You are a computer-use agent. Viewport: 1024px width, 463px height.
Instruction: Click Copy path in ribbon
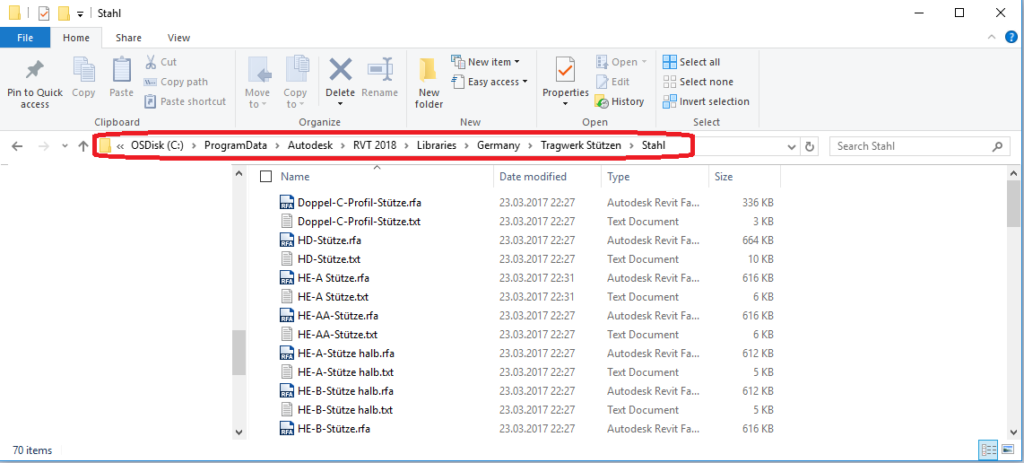pyautogui.click(x=176, y=82)
